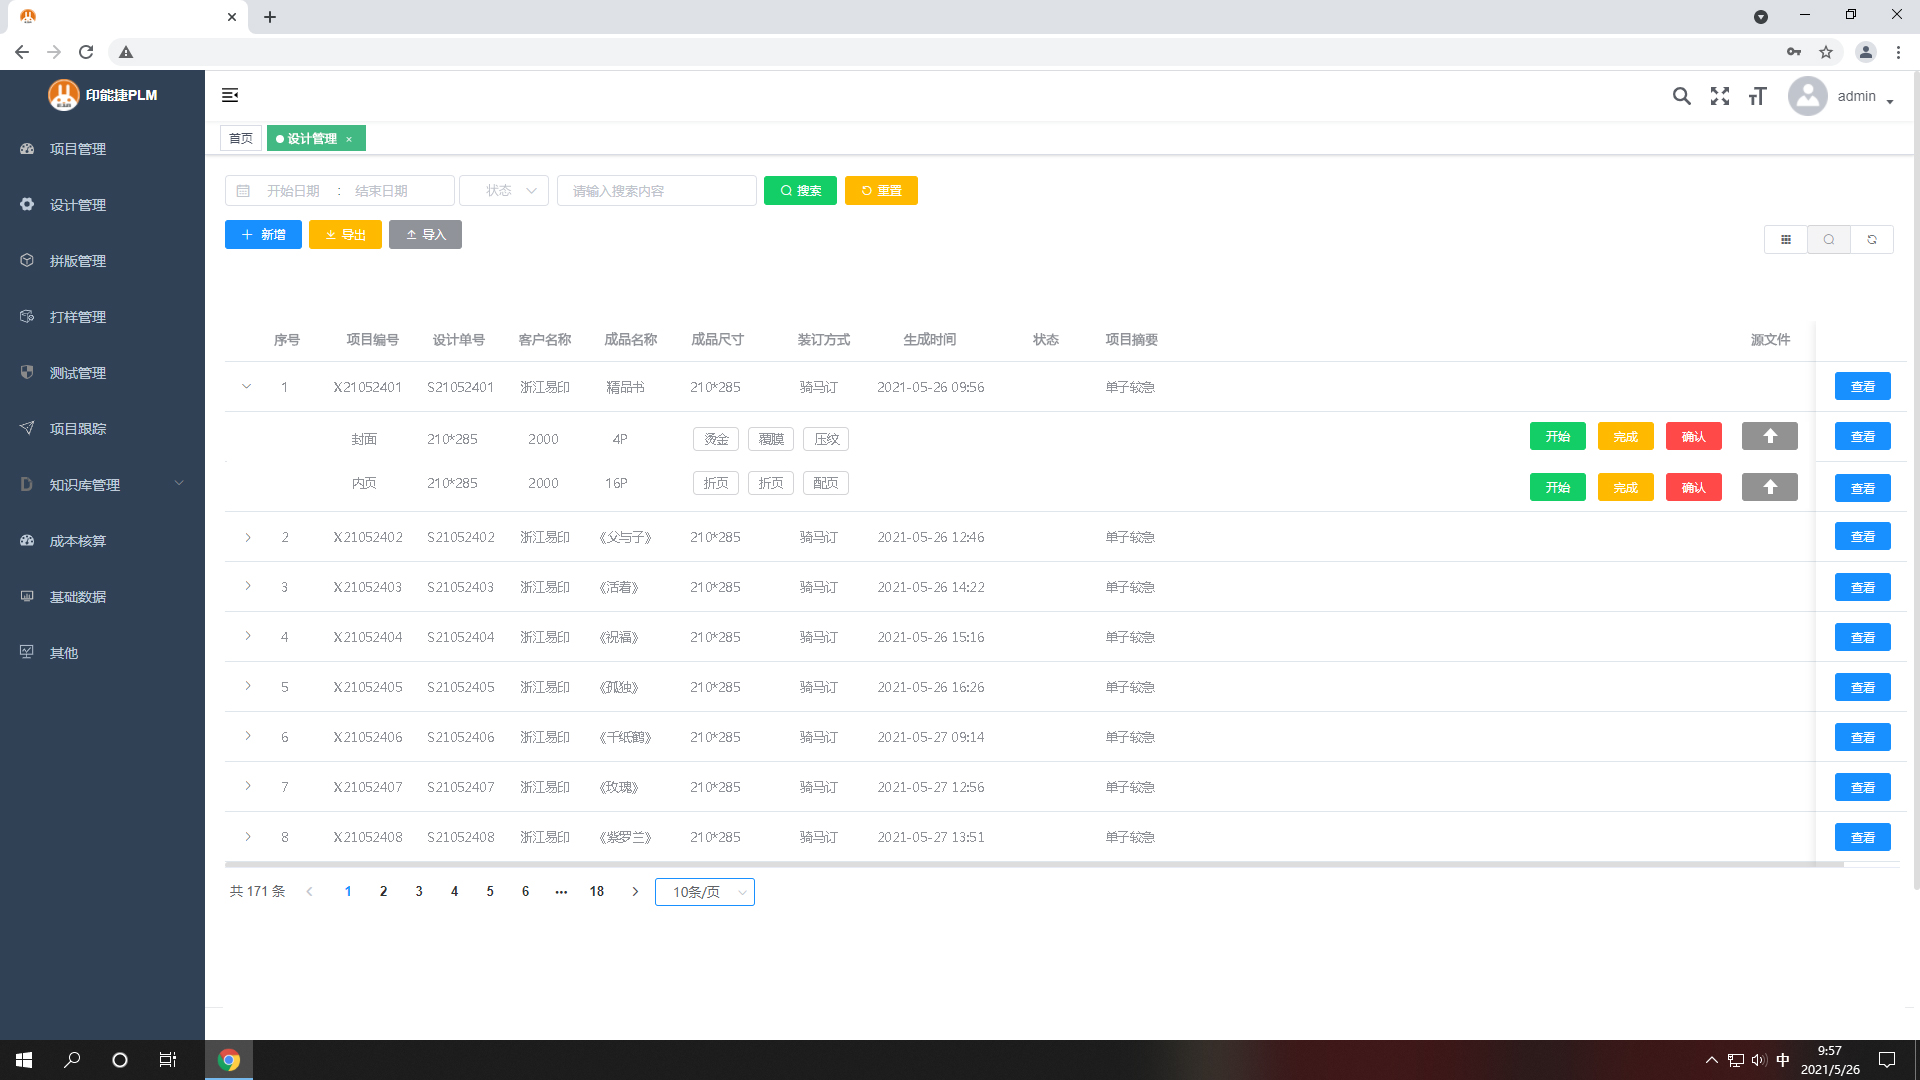
Task: Click the upload arrow in 封面 row
Action: coord(1769,437)
